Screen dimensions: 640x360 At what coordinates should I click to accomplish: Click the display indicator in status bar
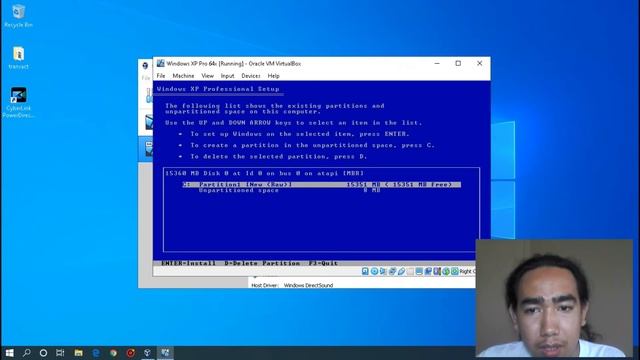pos(419,271)
